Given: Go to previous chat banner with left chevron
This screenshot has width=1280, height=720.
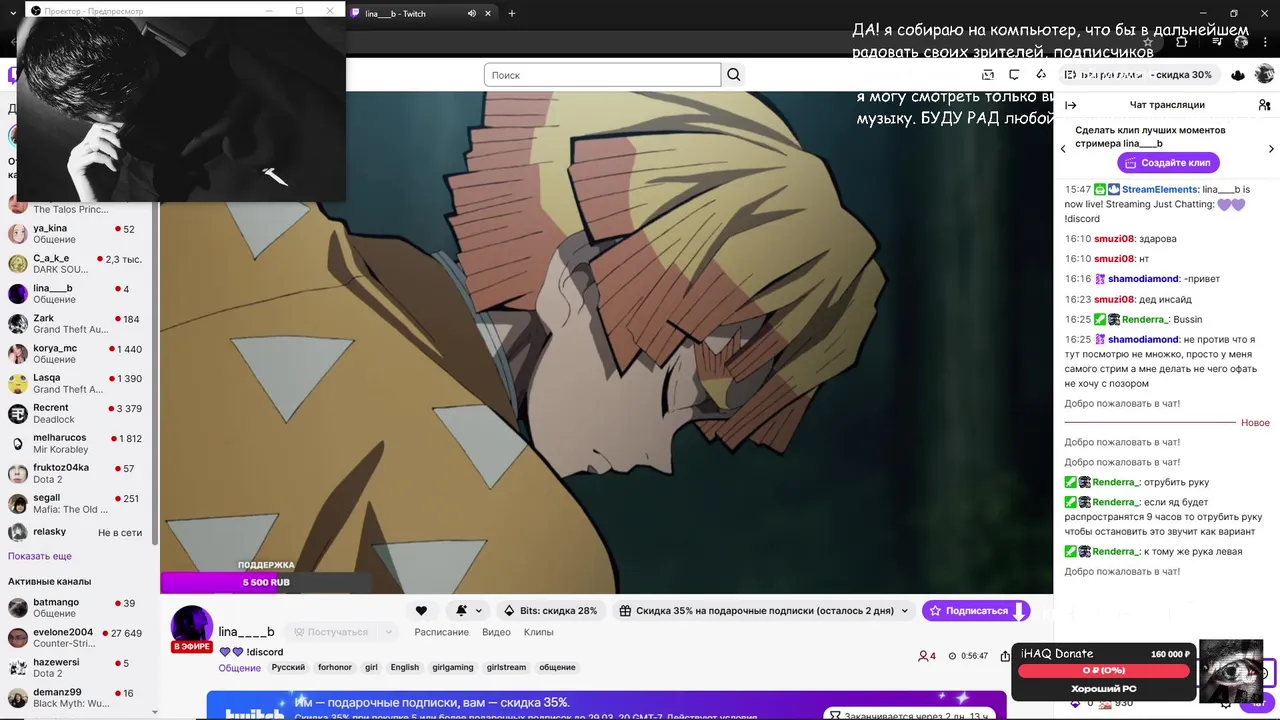Looking at the screenshot, I should click(1063, 149).
